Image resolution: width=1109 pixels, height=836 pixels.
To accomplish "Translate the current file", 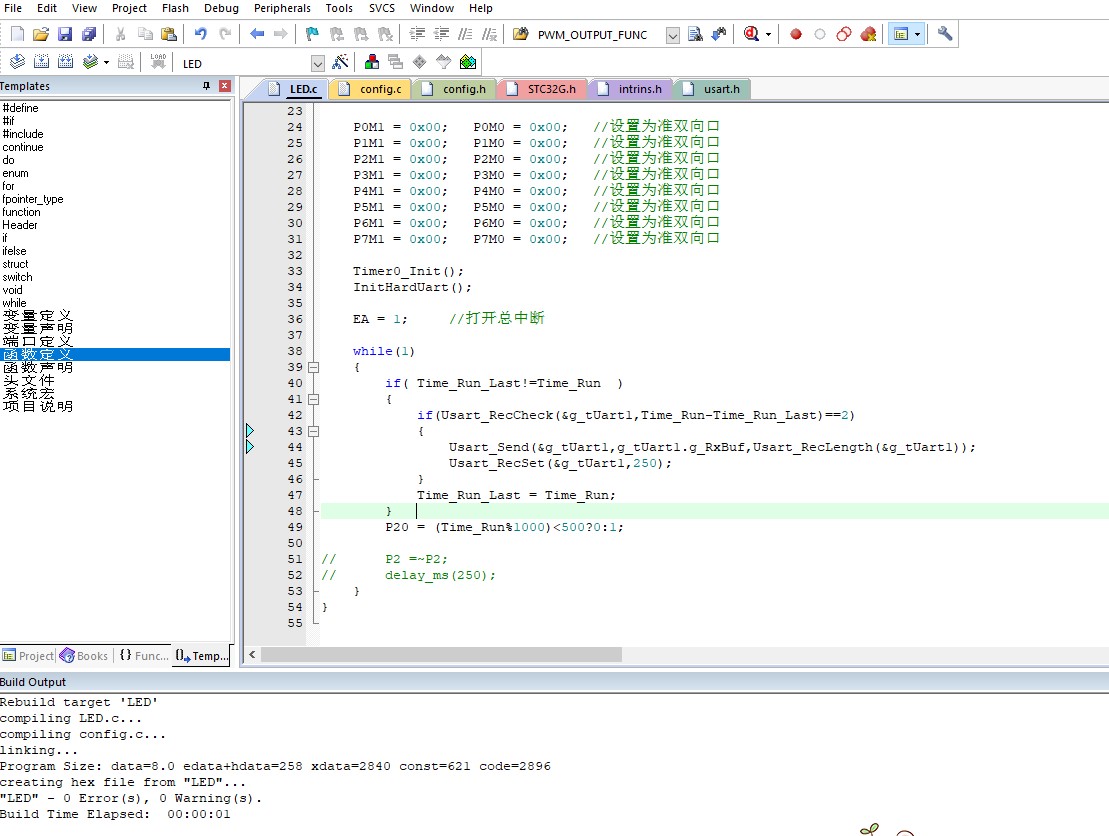I will (x=18, y=62).
